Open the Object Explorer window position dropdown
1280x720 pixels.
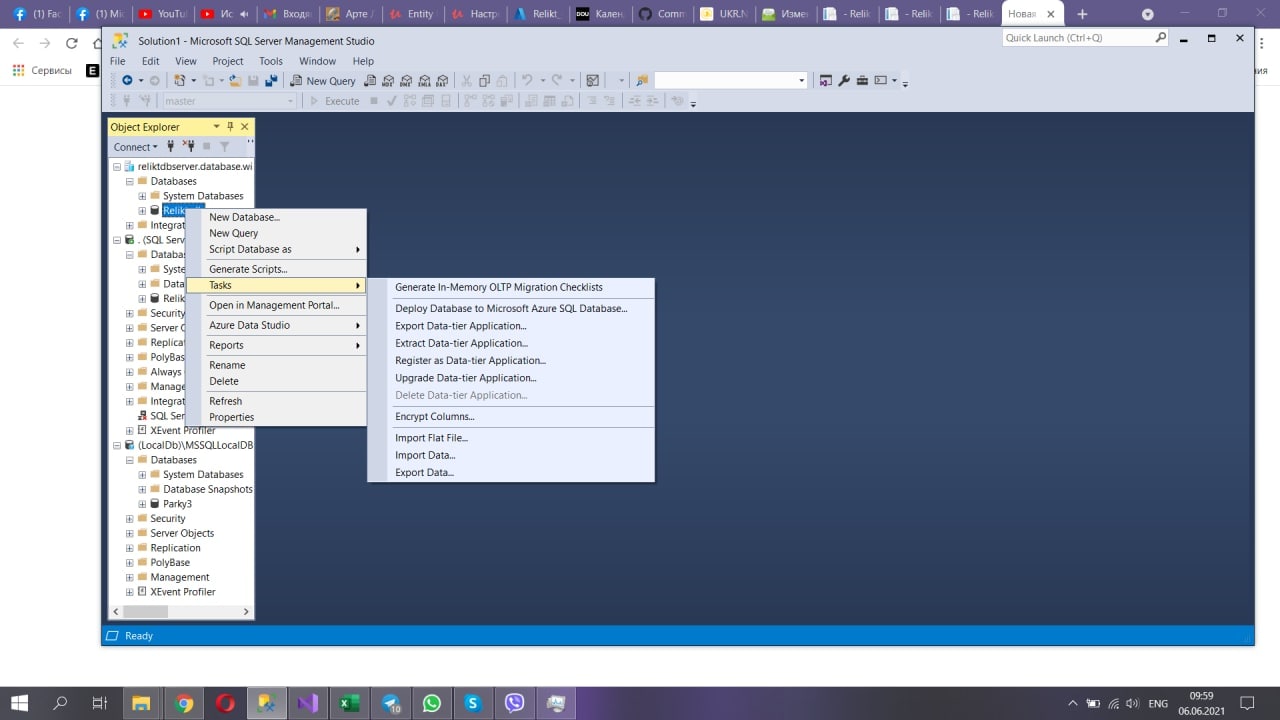coord(216,127)
